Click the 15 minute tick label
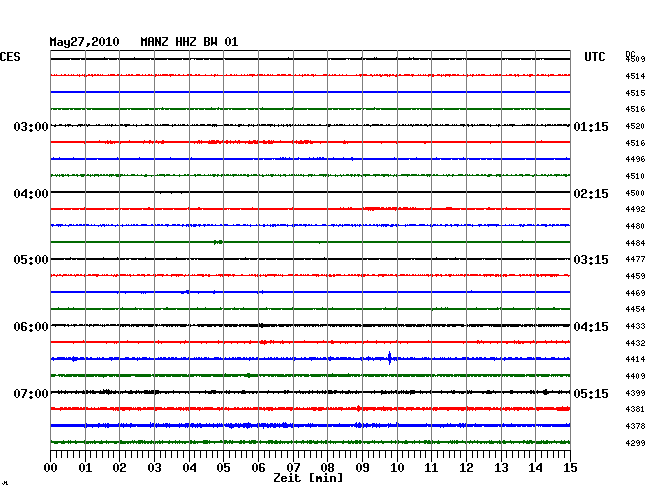 pyautogui.click(x=569, y=468)
